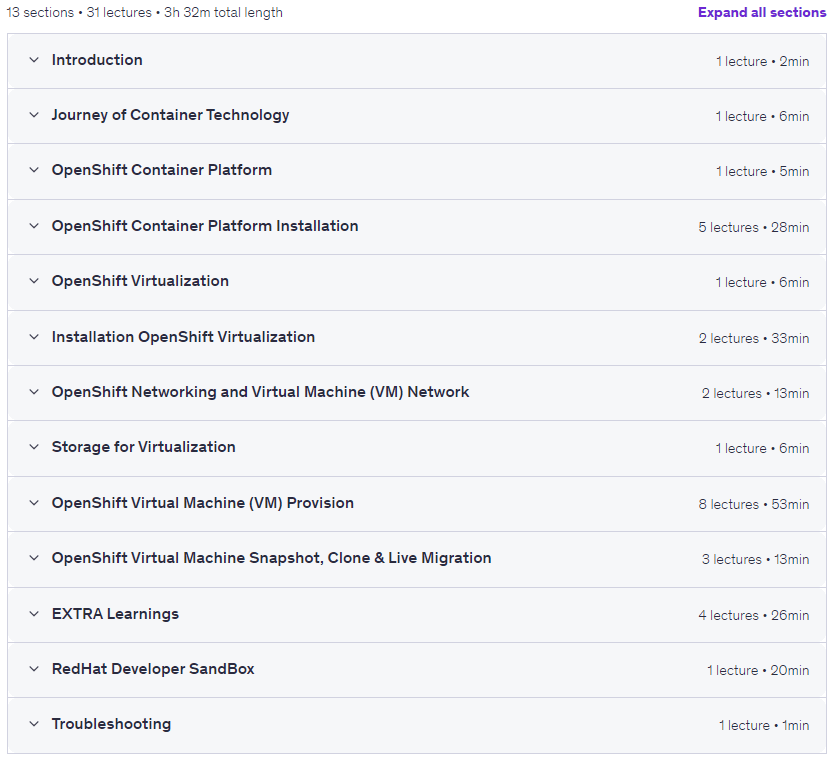Screen dimensions: 833x764
Task: Click Expand all sections link
Action: [x=762, y=12]
